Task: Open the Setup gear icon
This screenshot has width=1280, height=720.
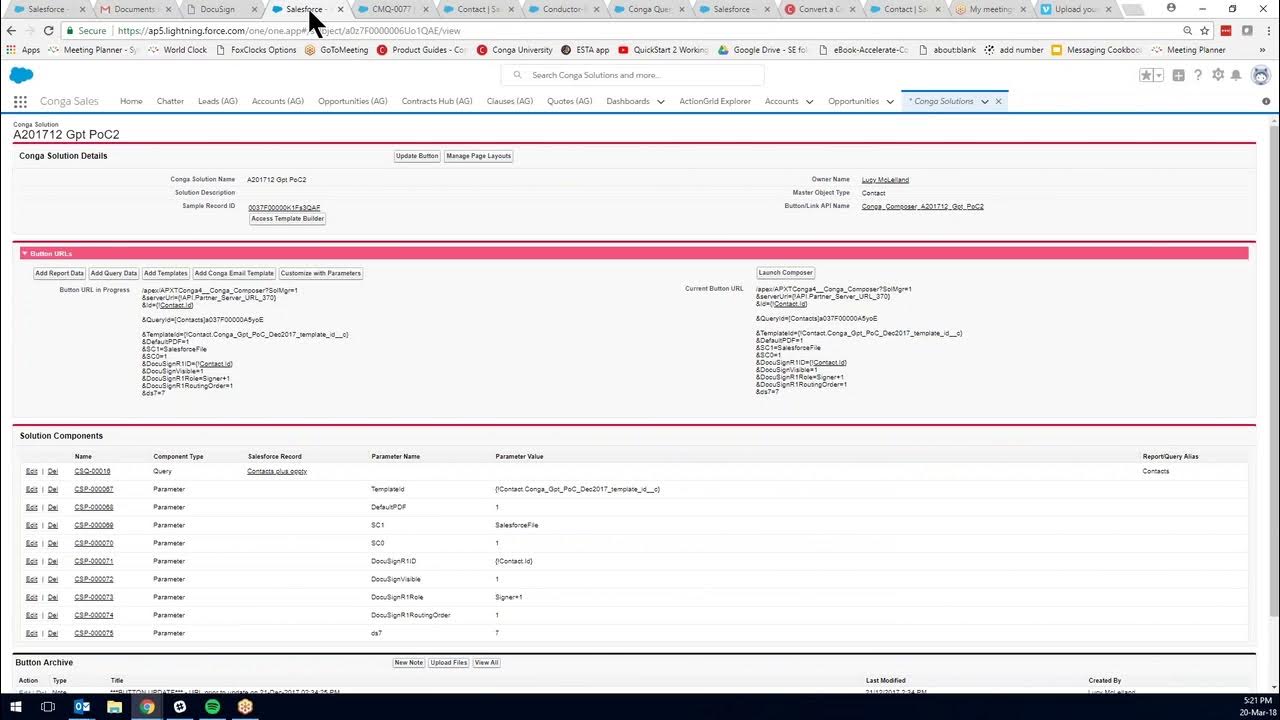Action: click(x=1218, y=75)
